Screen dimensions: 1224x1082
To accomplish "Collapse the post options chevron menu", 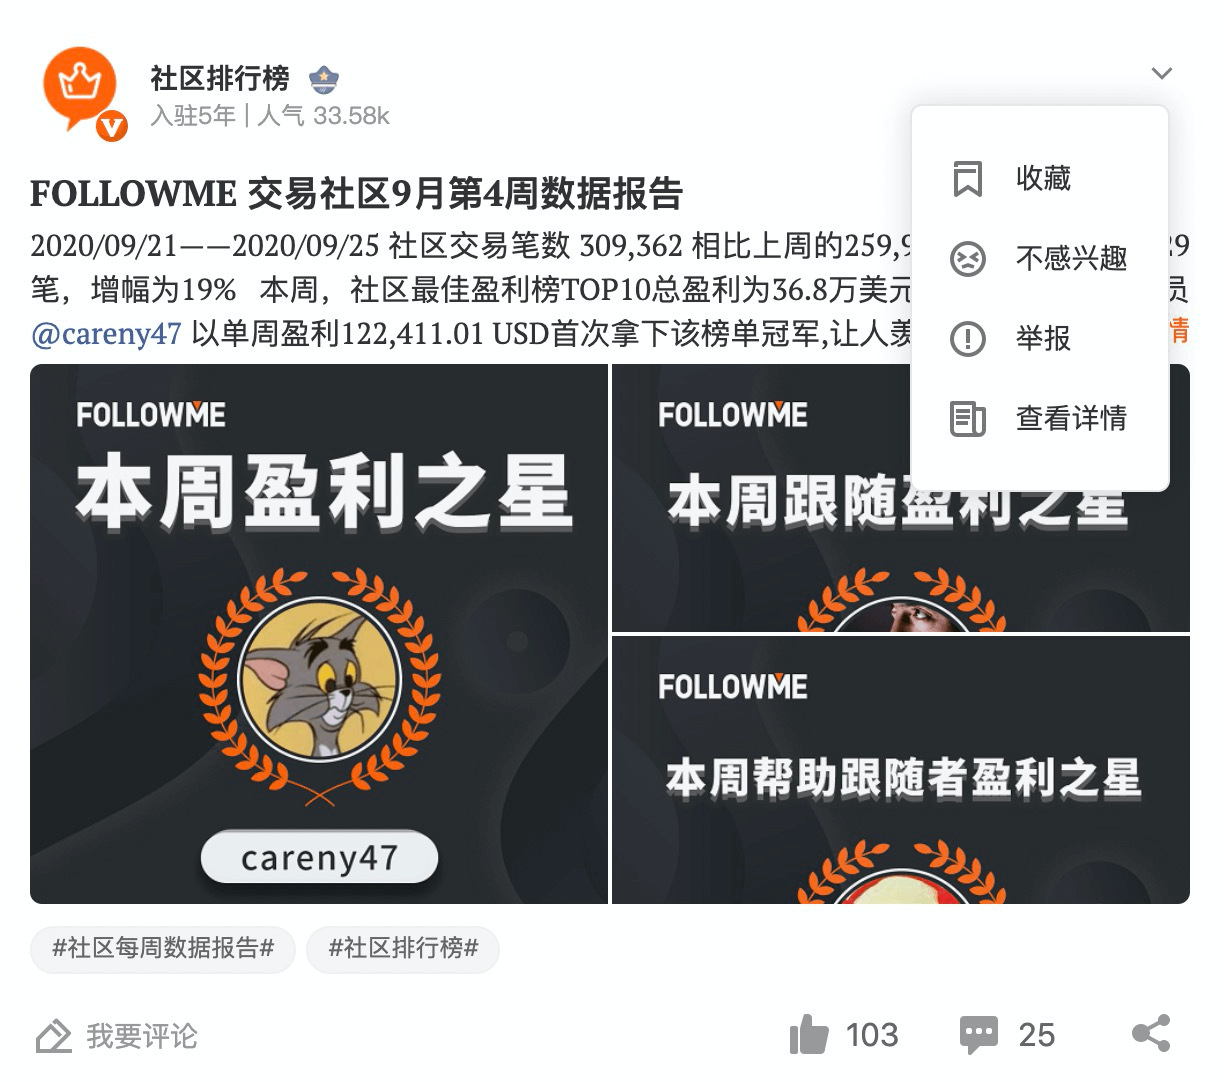I will [1161, 73].
